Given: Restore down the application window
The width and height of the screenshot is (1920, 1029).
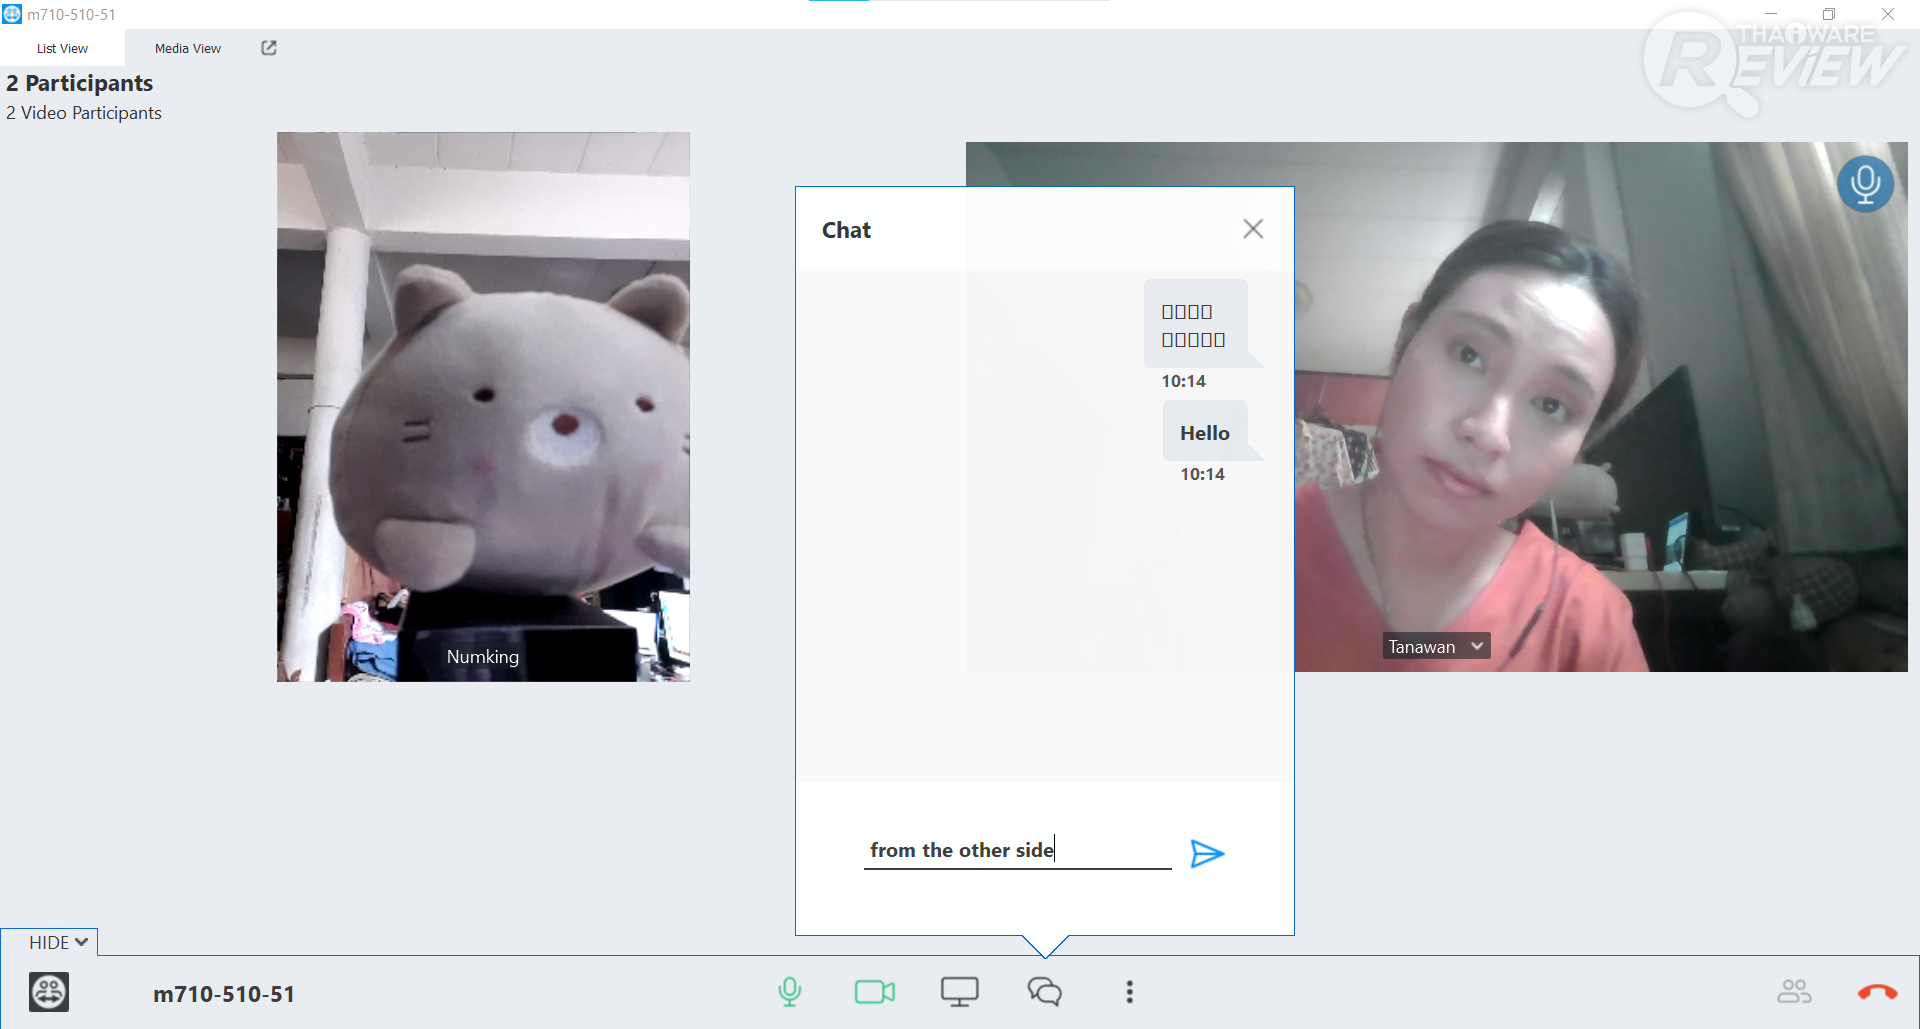Looking at the screenshot, I should (1829, 14).
